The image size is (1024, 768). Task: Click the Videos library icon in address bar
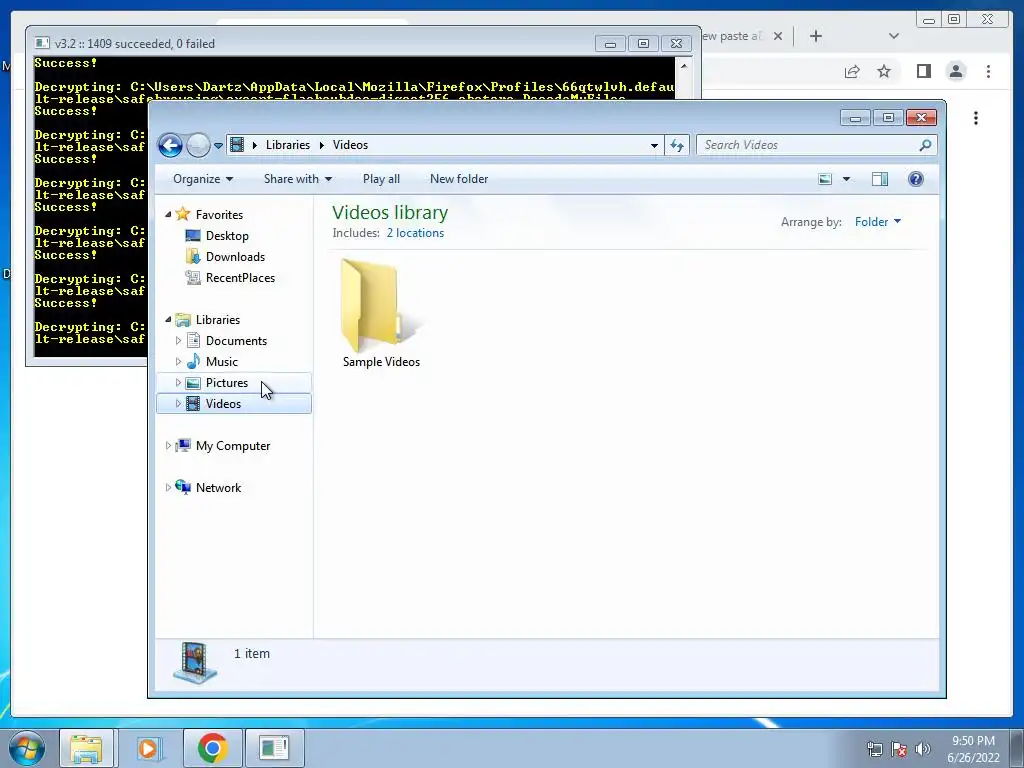click(238, 145)
